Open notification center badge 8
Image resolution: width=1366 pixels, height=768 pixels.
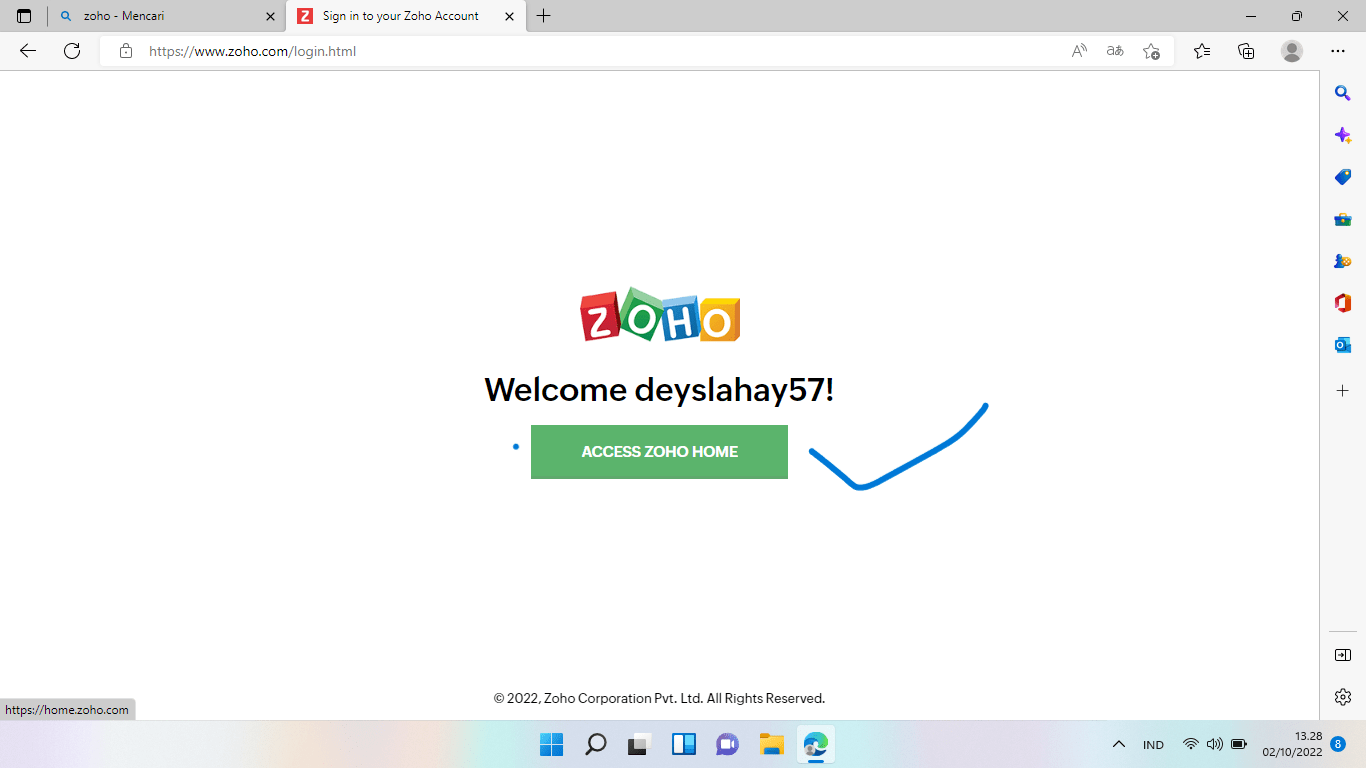(1338, 744)
